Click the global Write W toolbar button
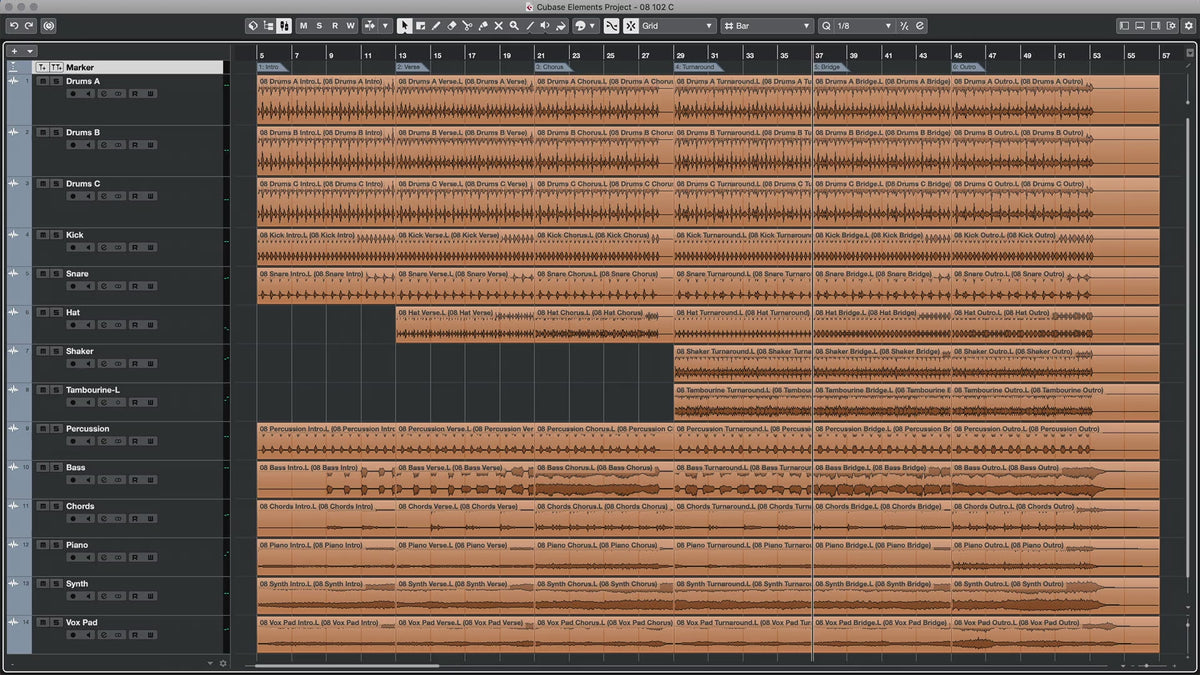Screen dimensions: 1200x675 pyautogui.click(x=350, y=26)
